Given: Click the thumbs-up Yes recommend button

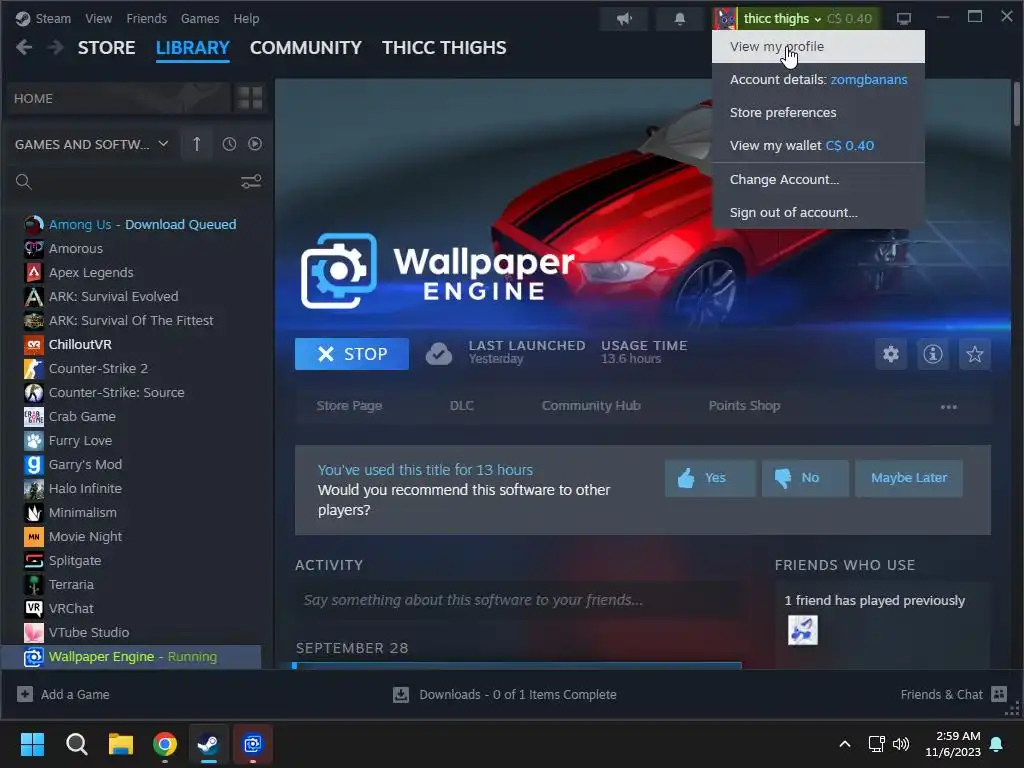Looking at the screenshot, I should click(711, 478).
